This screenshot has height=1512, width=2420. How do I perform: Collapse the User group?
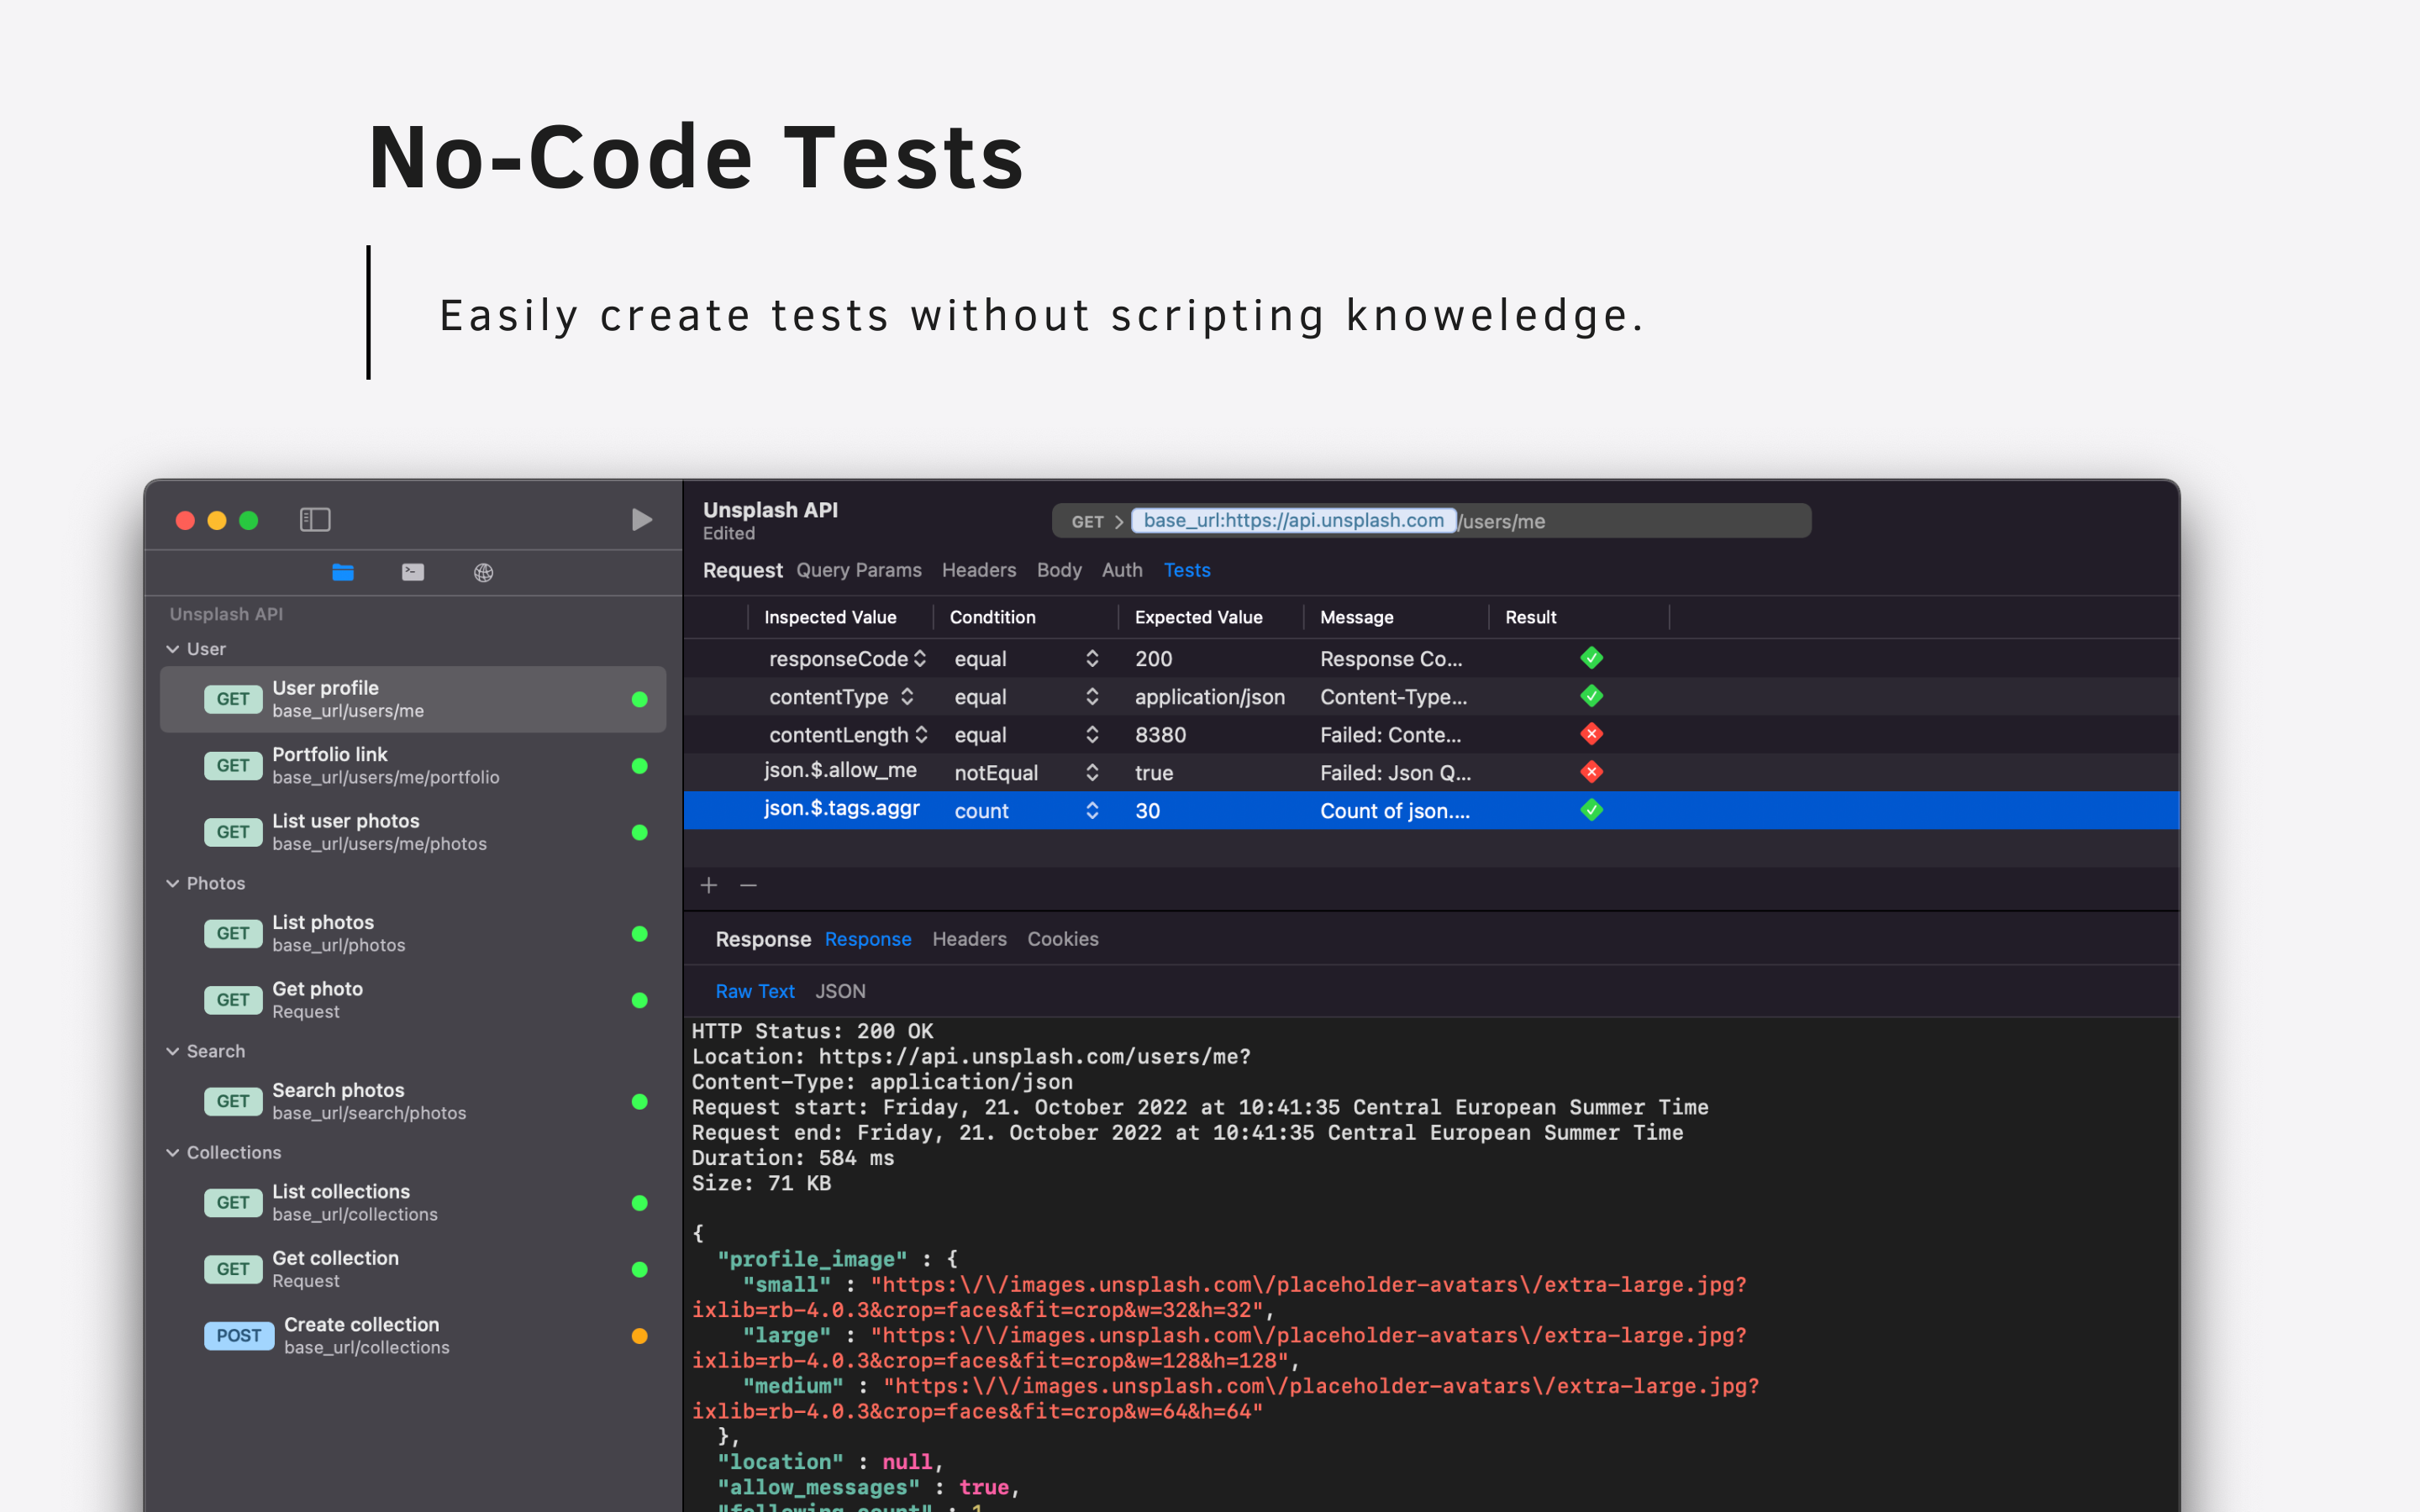(x=173, y=649)
